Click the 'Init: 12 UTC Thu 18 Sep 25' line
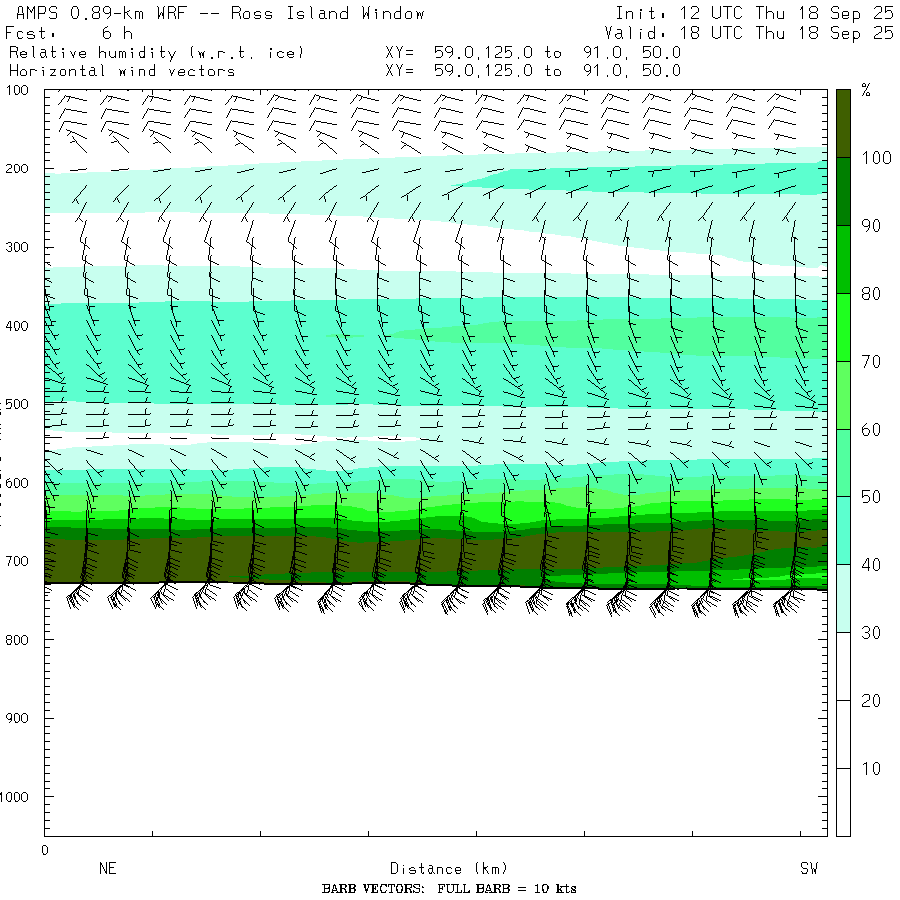The image size is (900, 900). coord(754,13)
